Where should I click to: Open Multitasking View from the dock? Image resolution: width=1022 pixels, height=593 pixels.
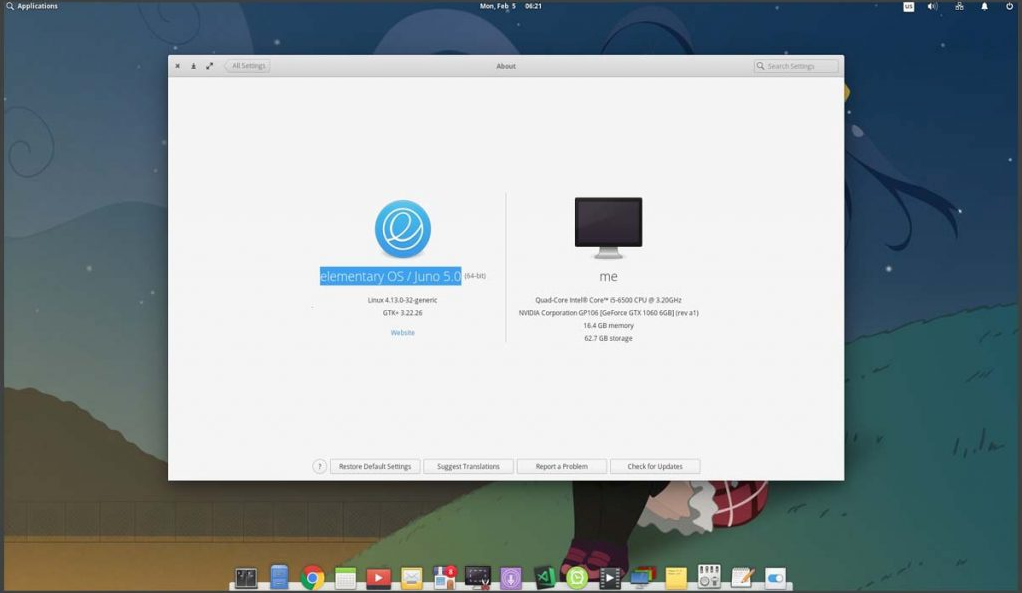coord(246,577)
